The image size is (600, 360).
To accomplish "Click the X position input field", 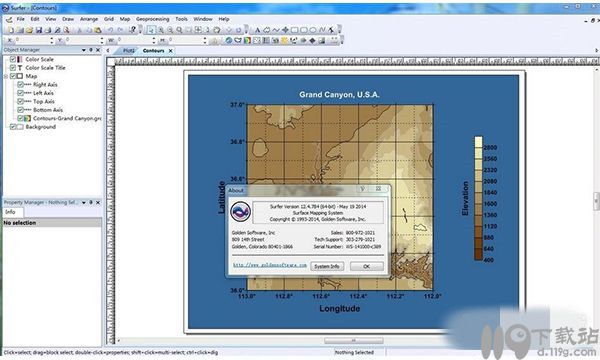I will pyautogui.click(x=33, y=40).
